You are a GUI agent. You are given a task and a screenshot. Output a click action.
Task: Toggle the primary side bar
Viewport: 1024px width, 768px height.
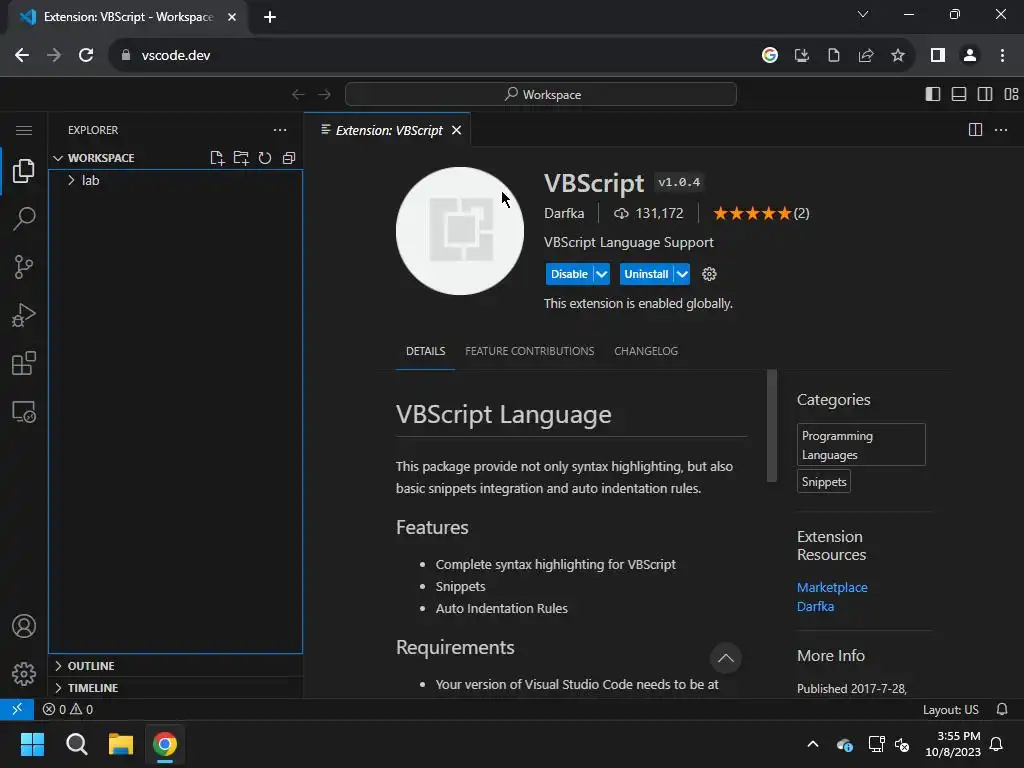click(933, 94)
